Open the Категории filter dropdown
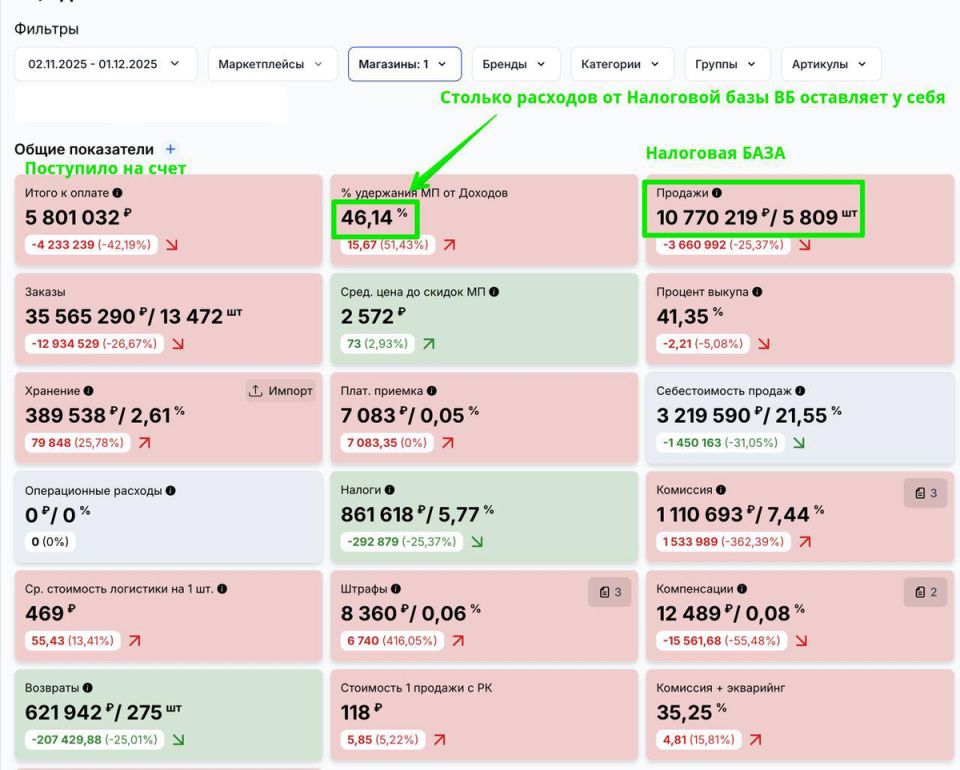 [x=621, y=63]
